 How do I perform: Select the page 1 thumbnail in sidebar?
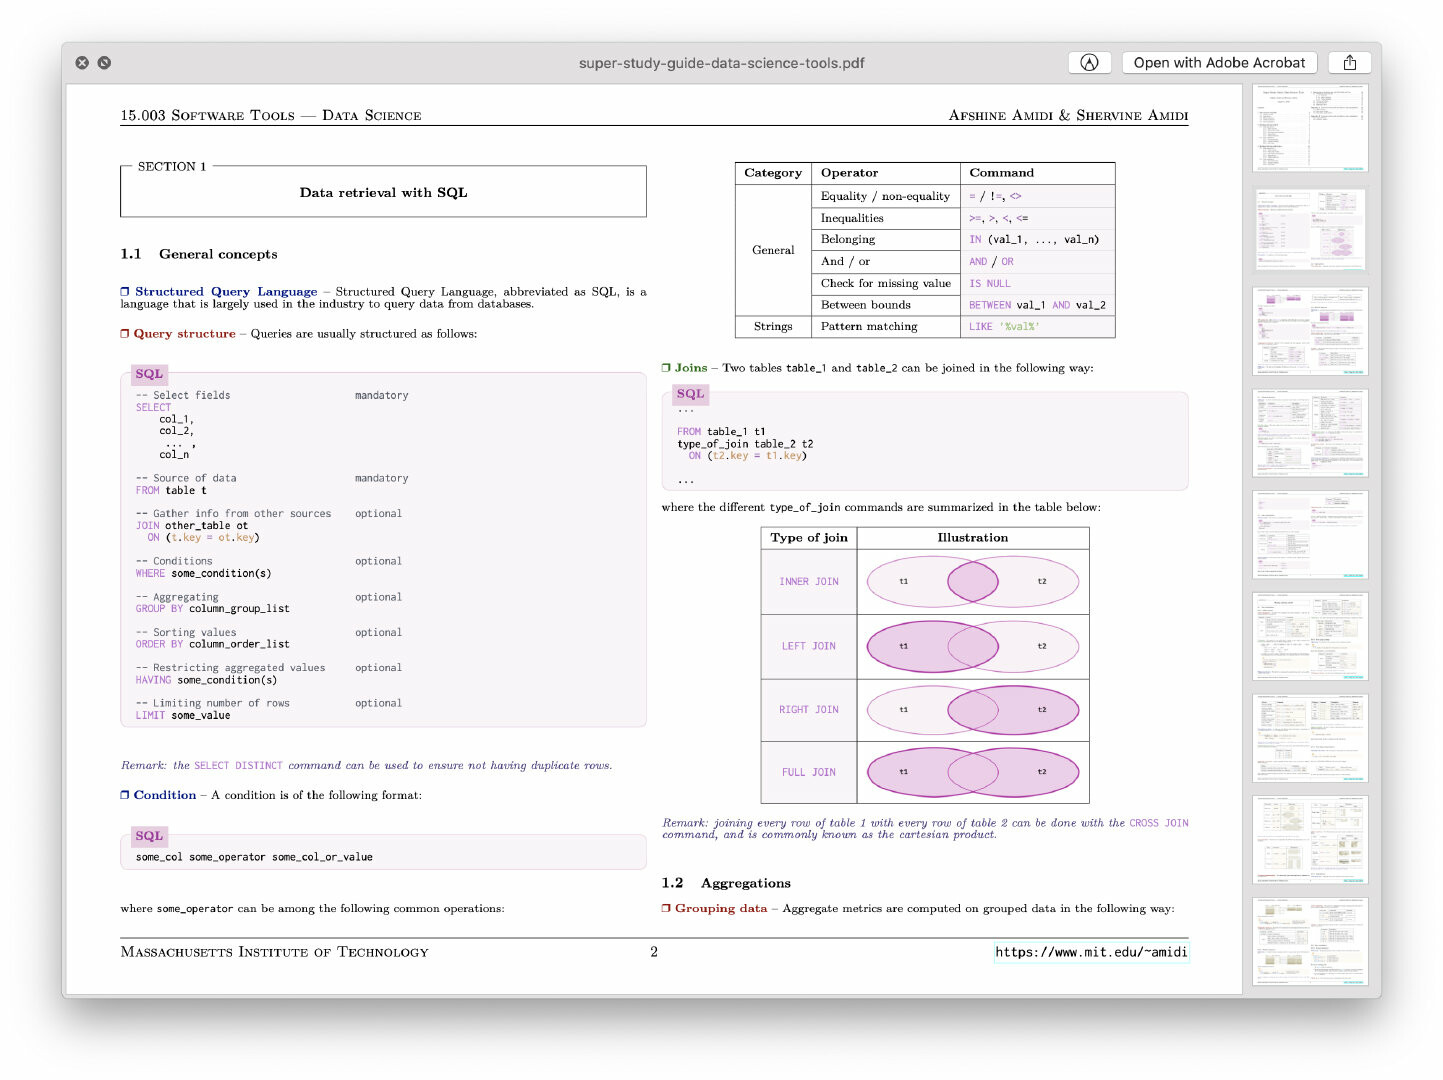pos(1310,128)
